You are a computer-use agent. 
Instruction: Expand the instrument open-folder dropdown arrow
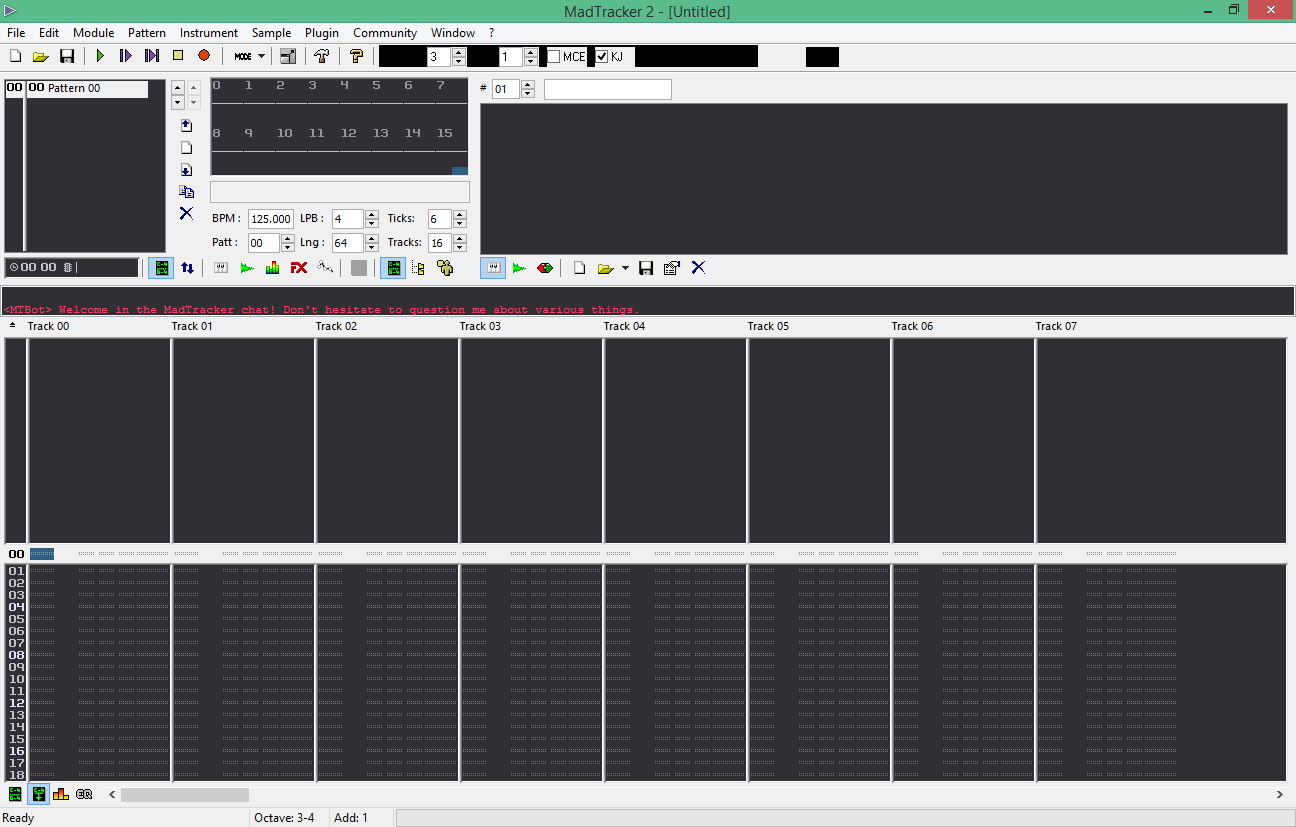click(625, 268)
